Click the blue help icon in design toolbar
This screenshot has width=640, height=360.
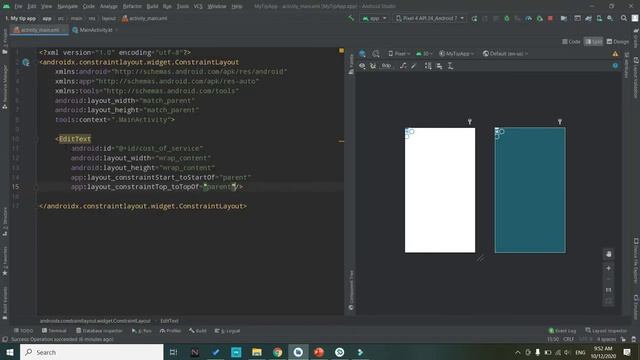[615, 66]
